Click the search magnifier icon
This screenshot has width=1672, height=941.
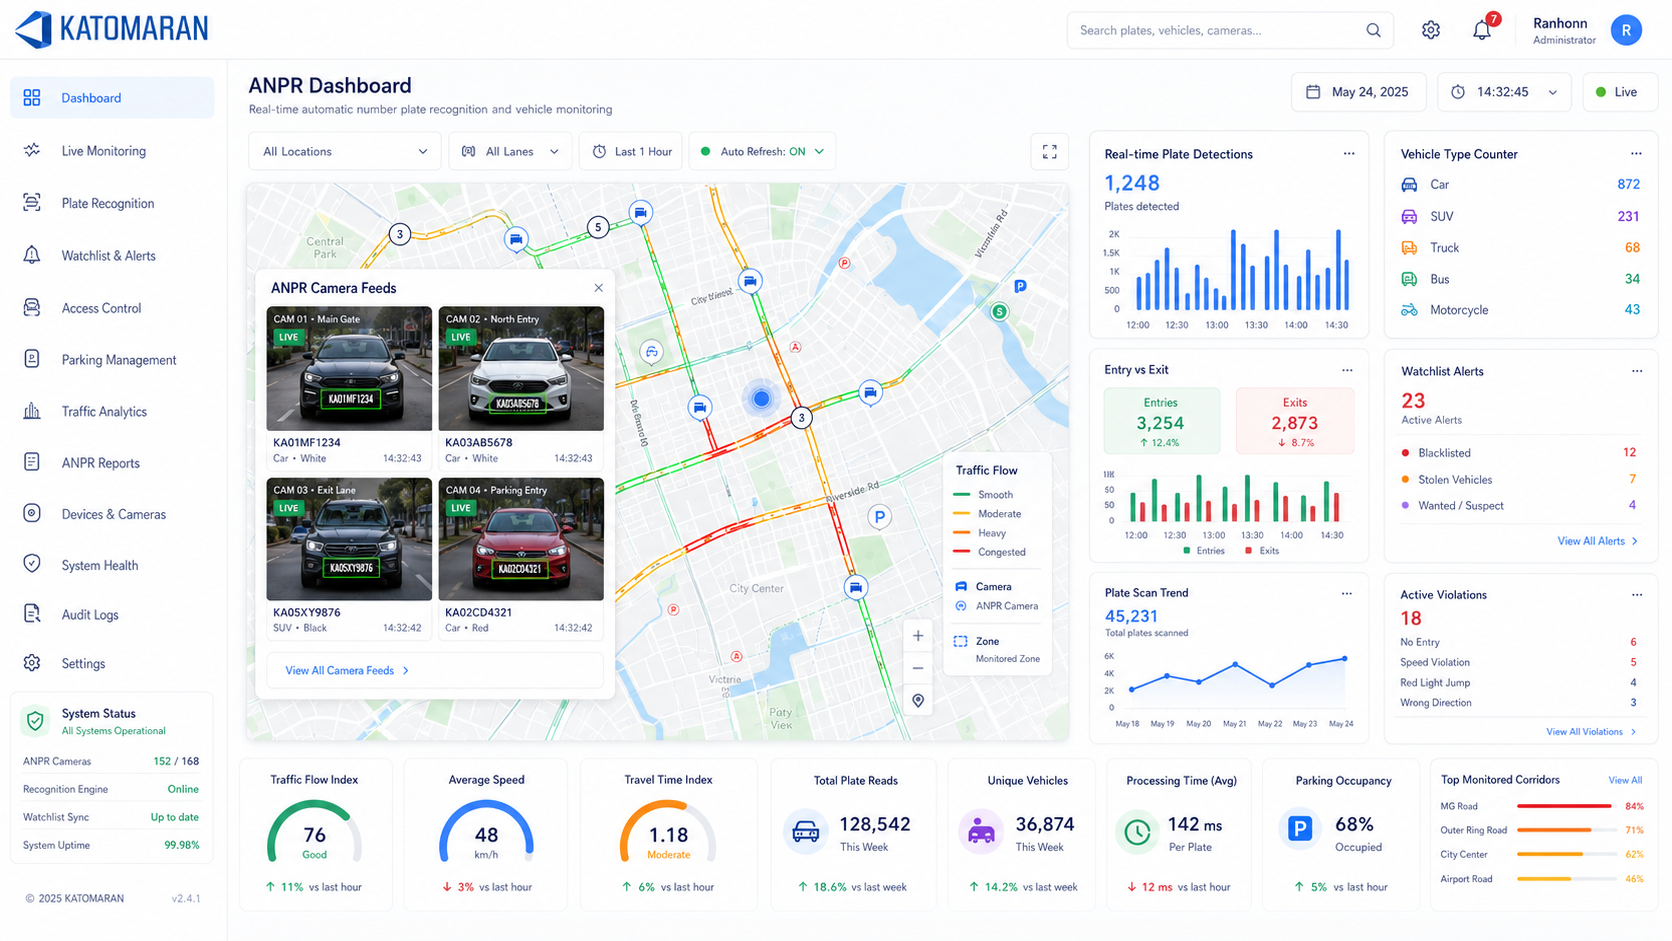coord(1374,30)
